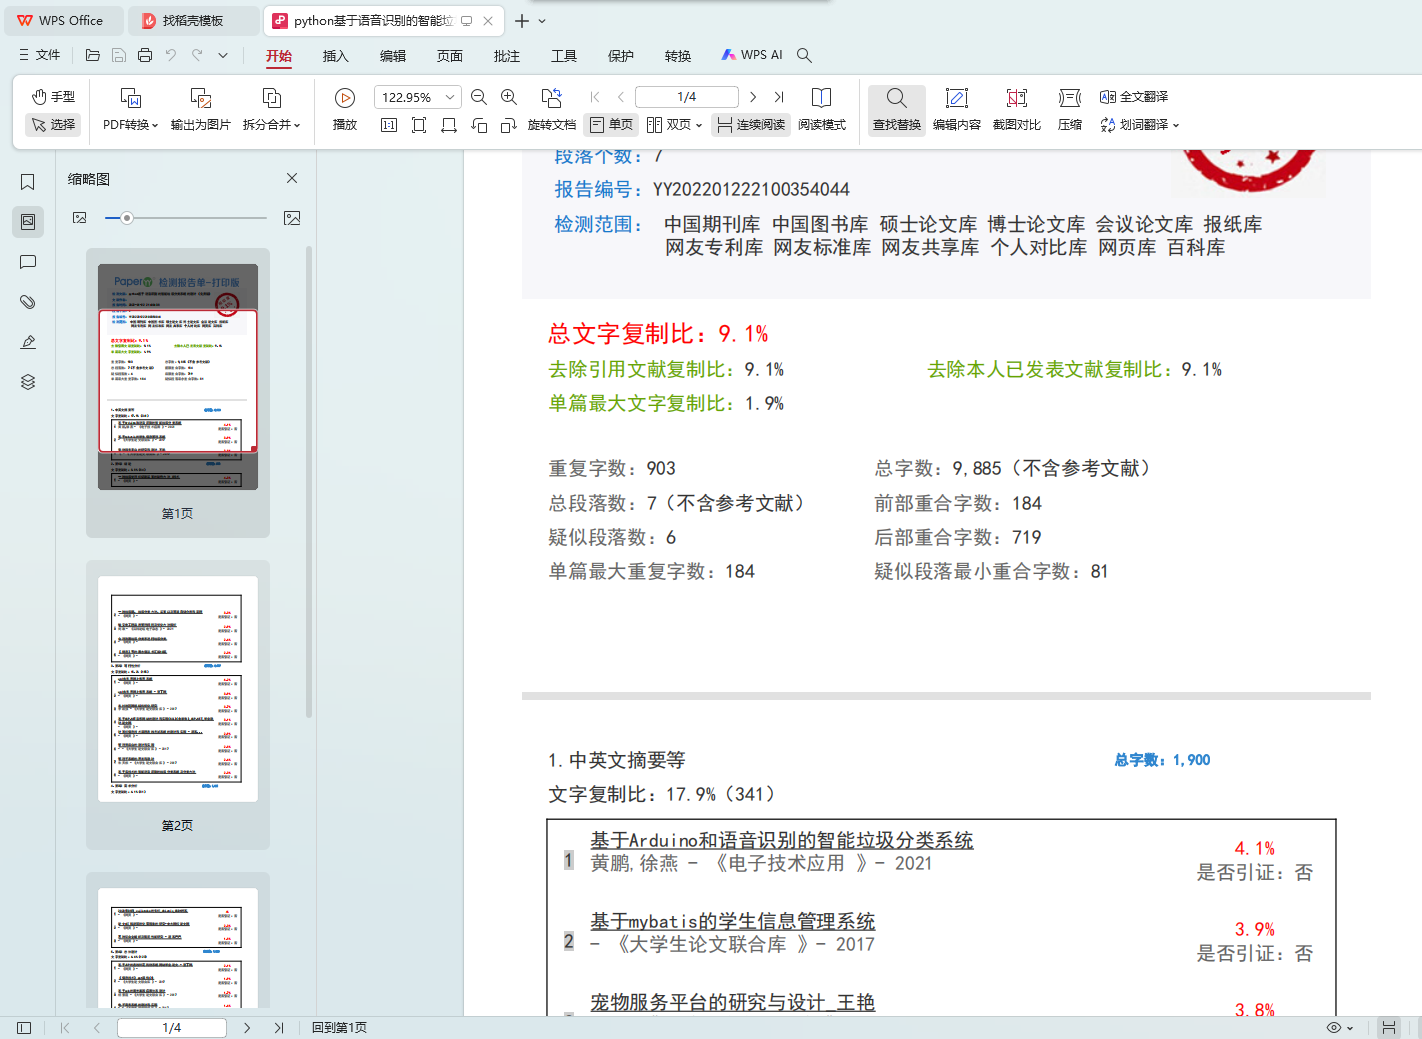Open the Annotate ribbon tab
Viewport: 1422px width, 1039px height.
coord(506,56)
